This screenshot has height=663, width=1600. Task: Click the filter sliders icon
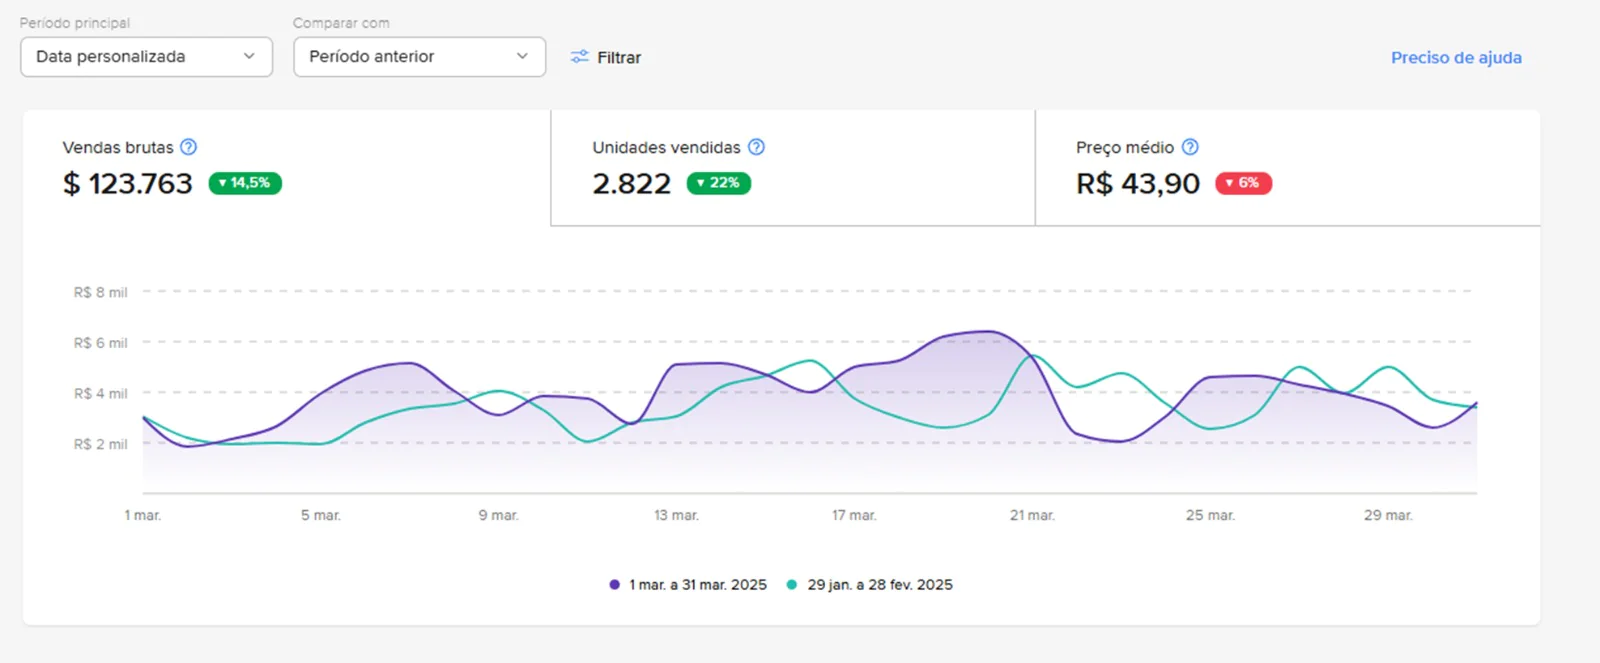pos(580,57)
